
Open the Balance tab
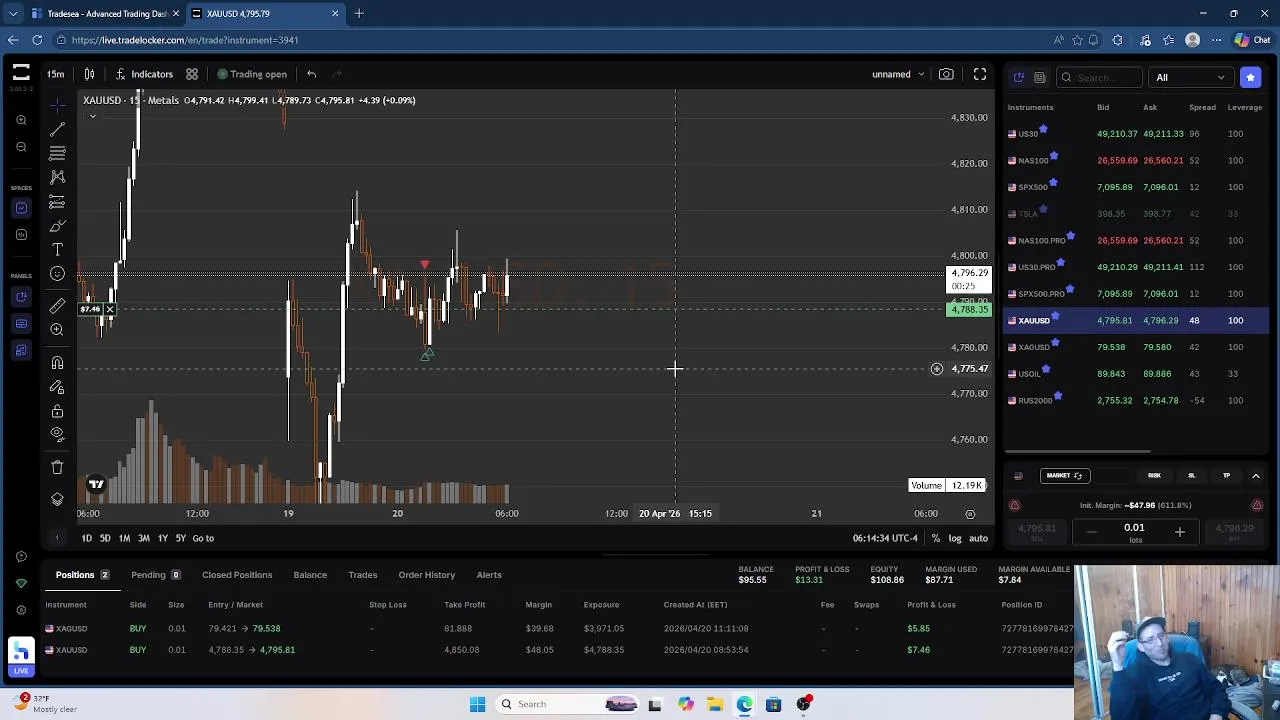click(310, 575)
